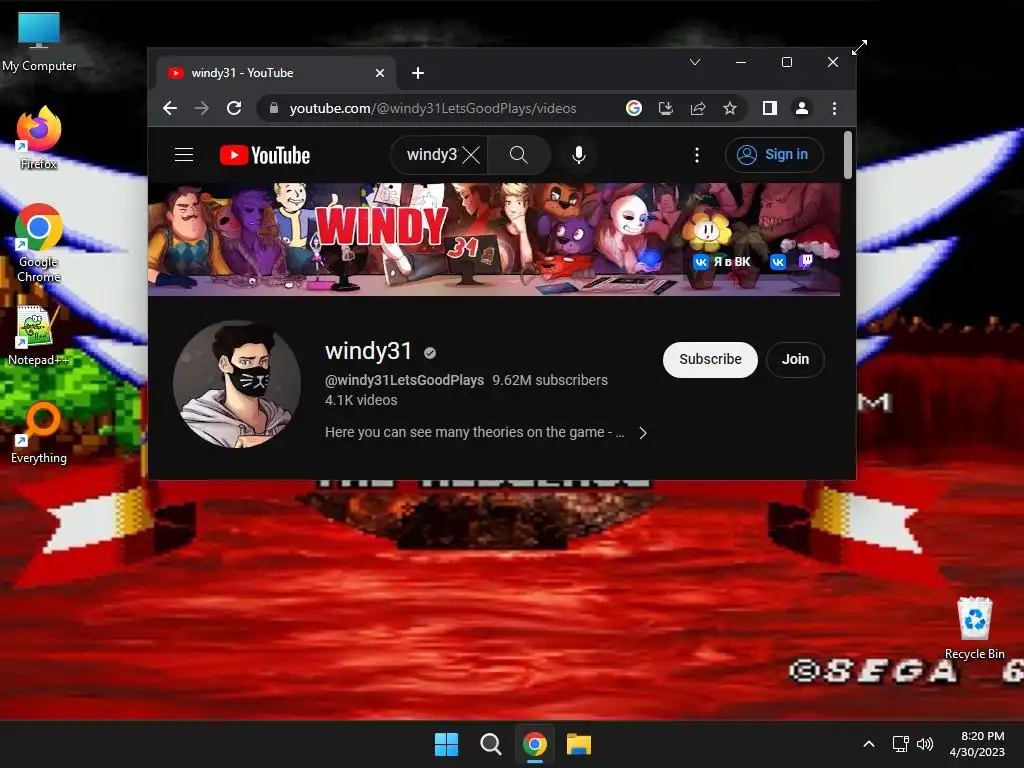Screen dimensions: 1024x768
Task: Start voice search with microphone
Action: click(x=579, y=155)
